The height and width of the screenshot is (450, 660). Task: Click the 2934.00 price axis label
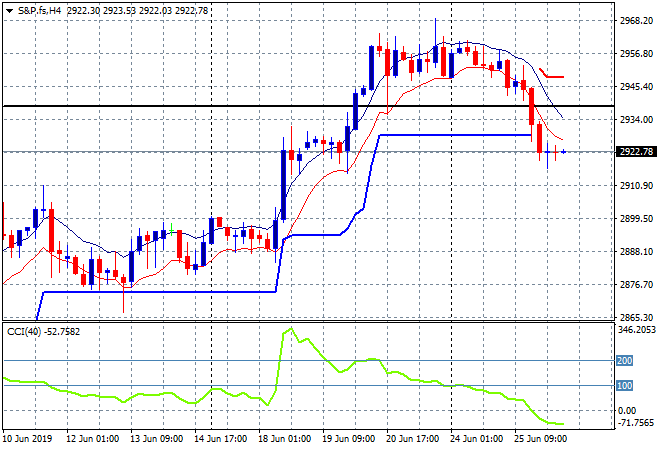[x=636, y=120]
